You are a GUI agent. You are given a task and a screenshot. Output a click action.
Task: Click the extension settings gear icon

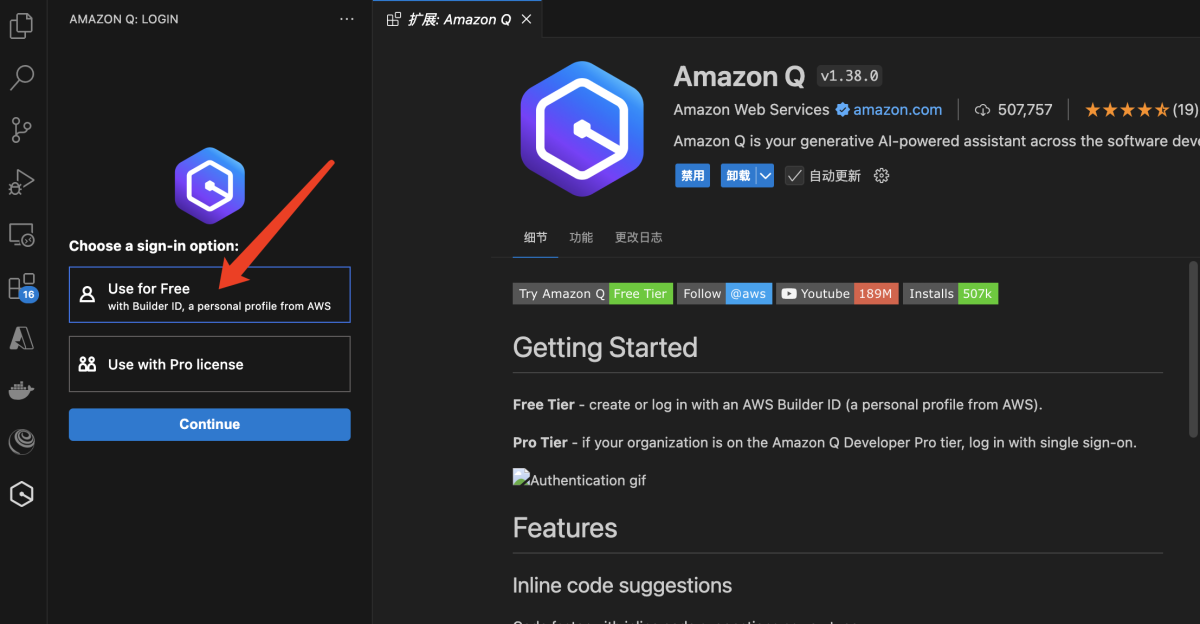pos(881,176)
